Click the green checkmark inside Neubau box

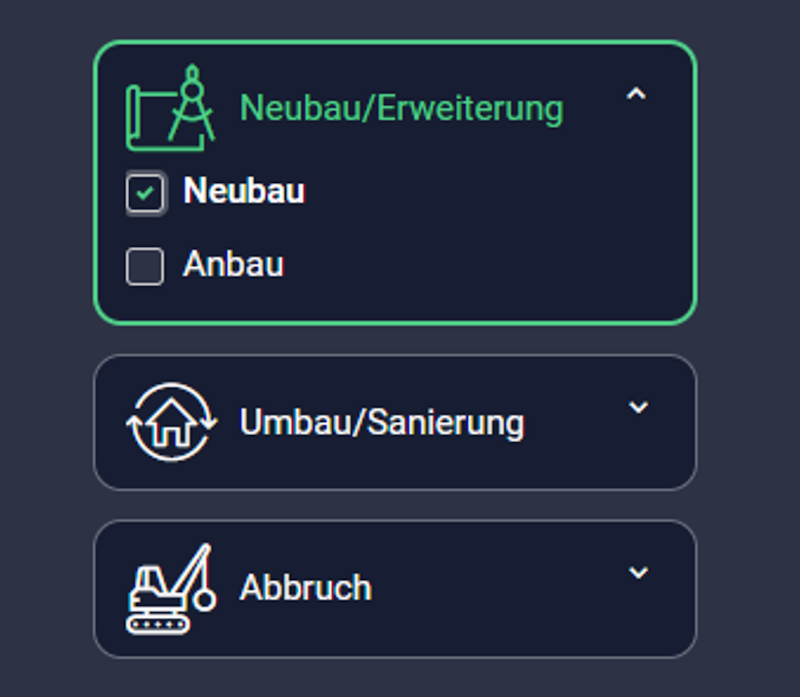(145, 193)
